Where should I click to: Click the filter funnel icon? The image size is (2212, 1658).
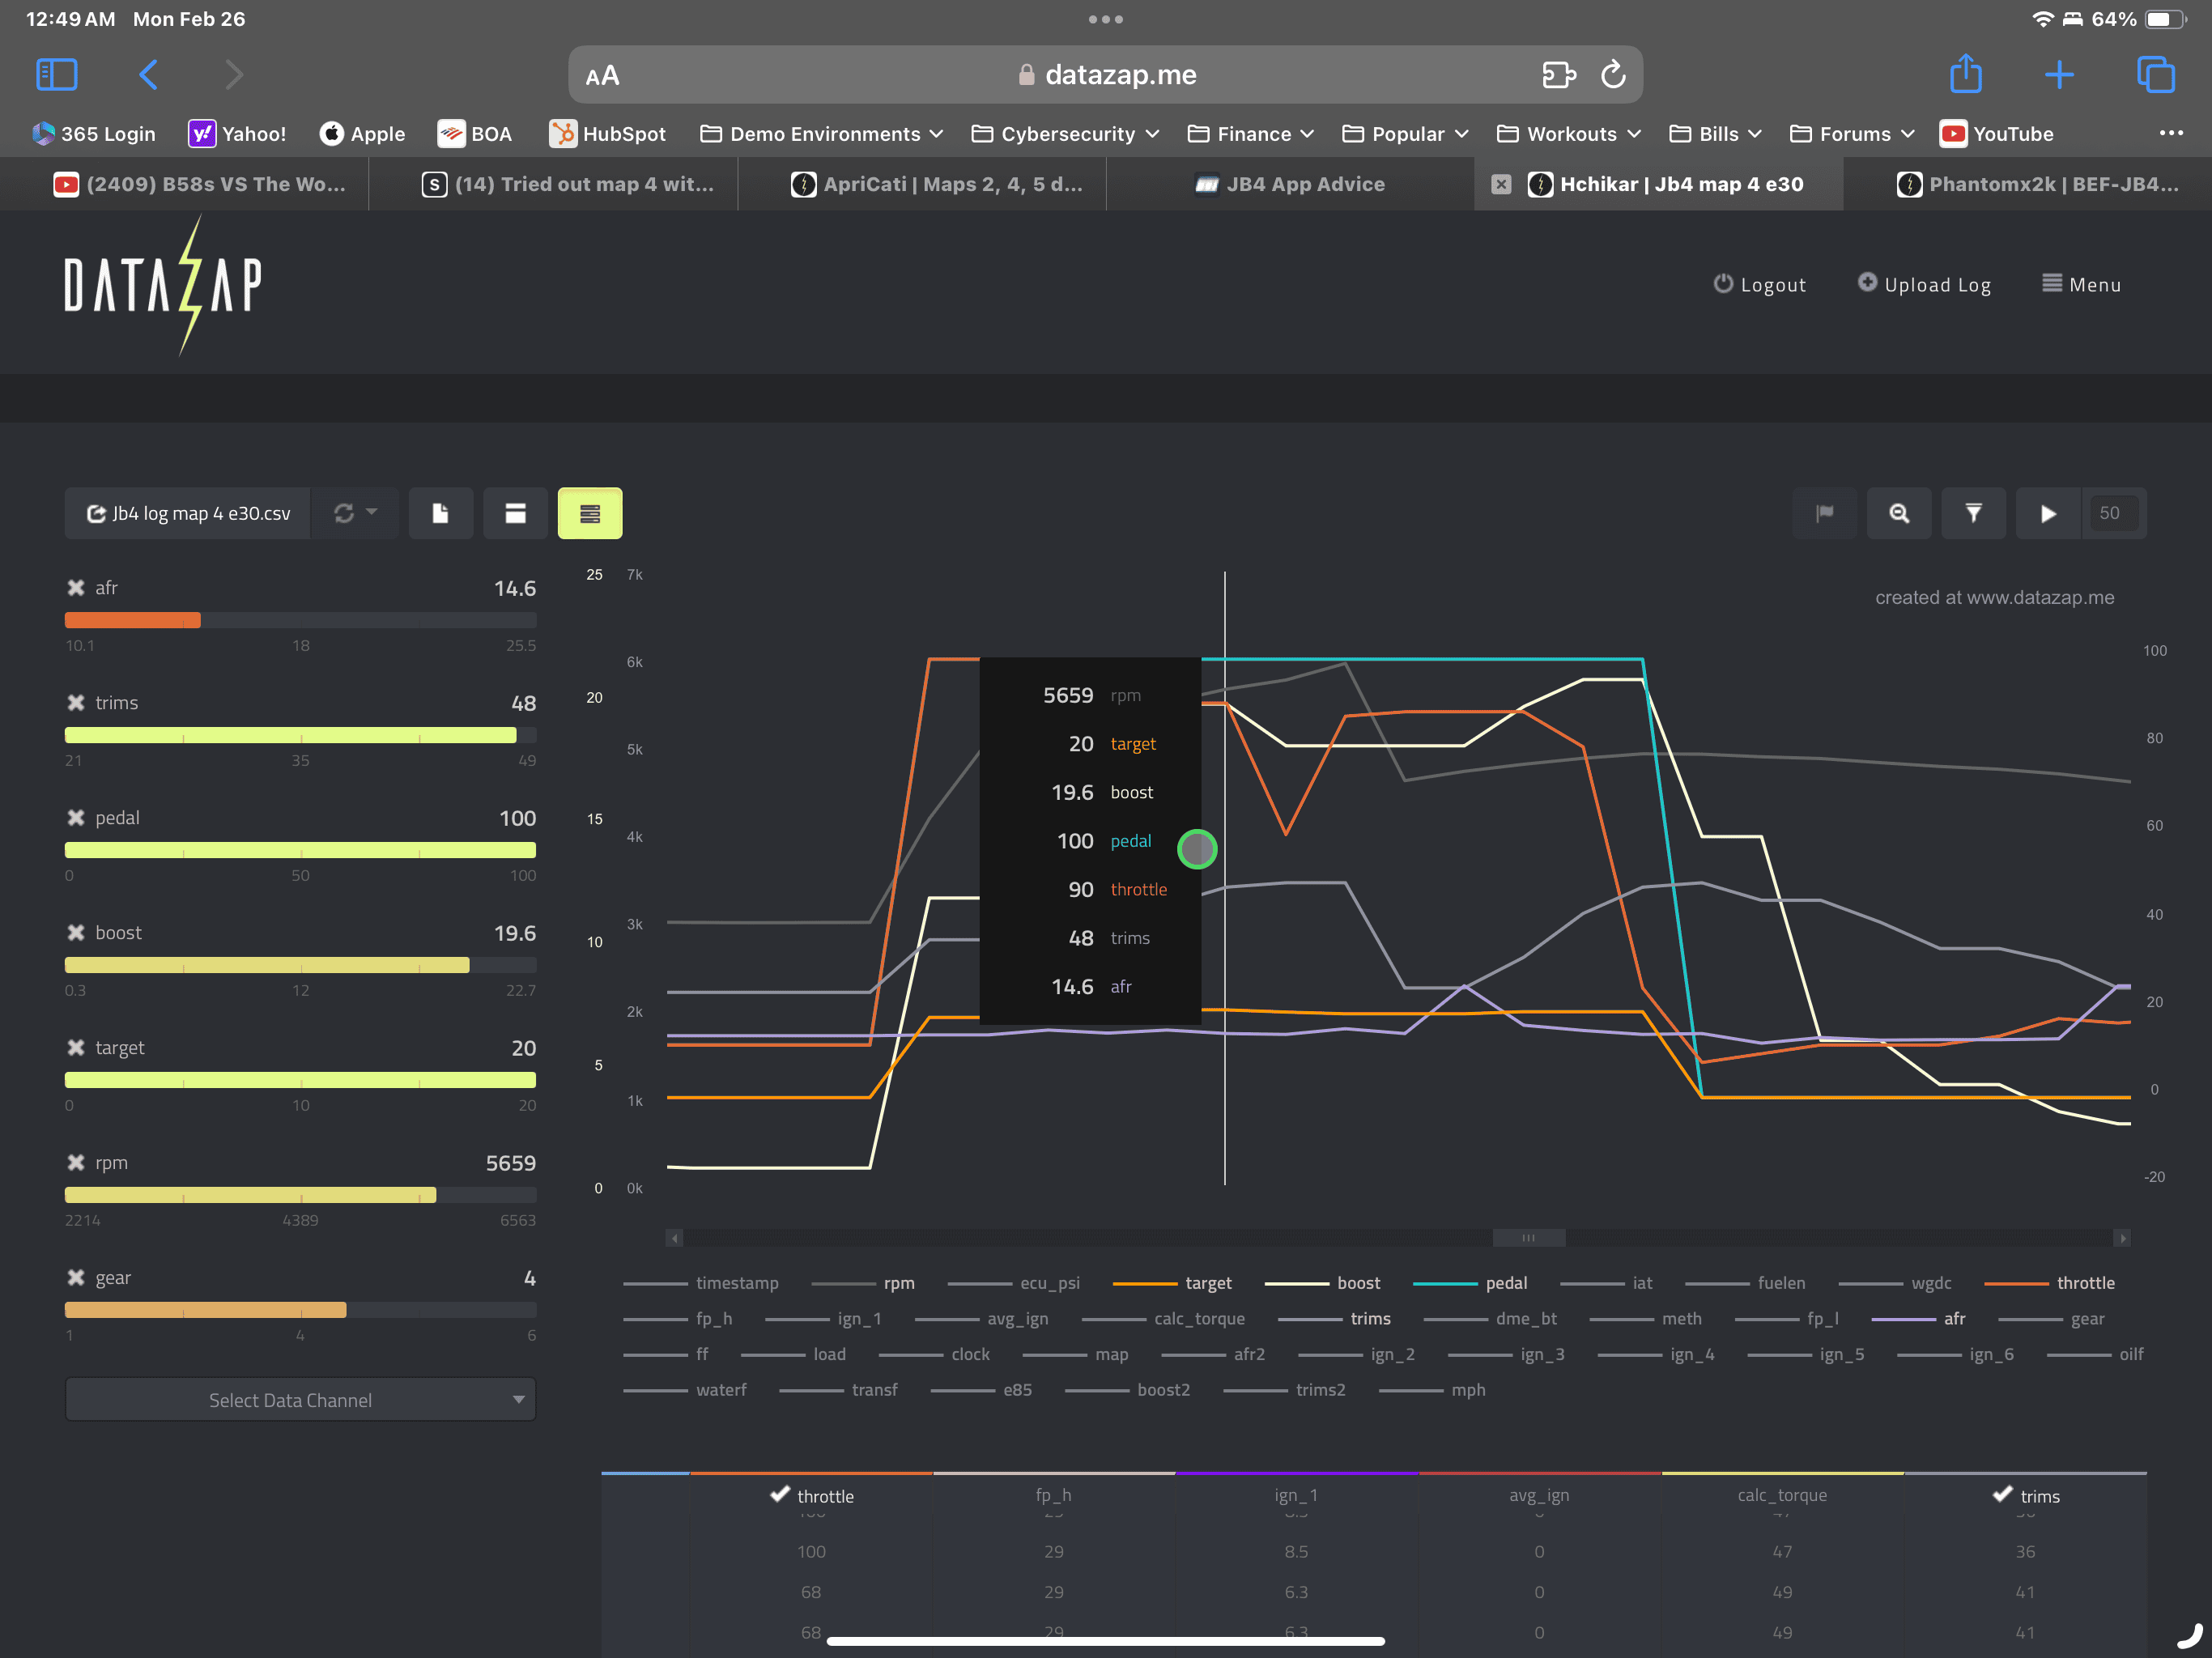coord(1973,513)
